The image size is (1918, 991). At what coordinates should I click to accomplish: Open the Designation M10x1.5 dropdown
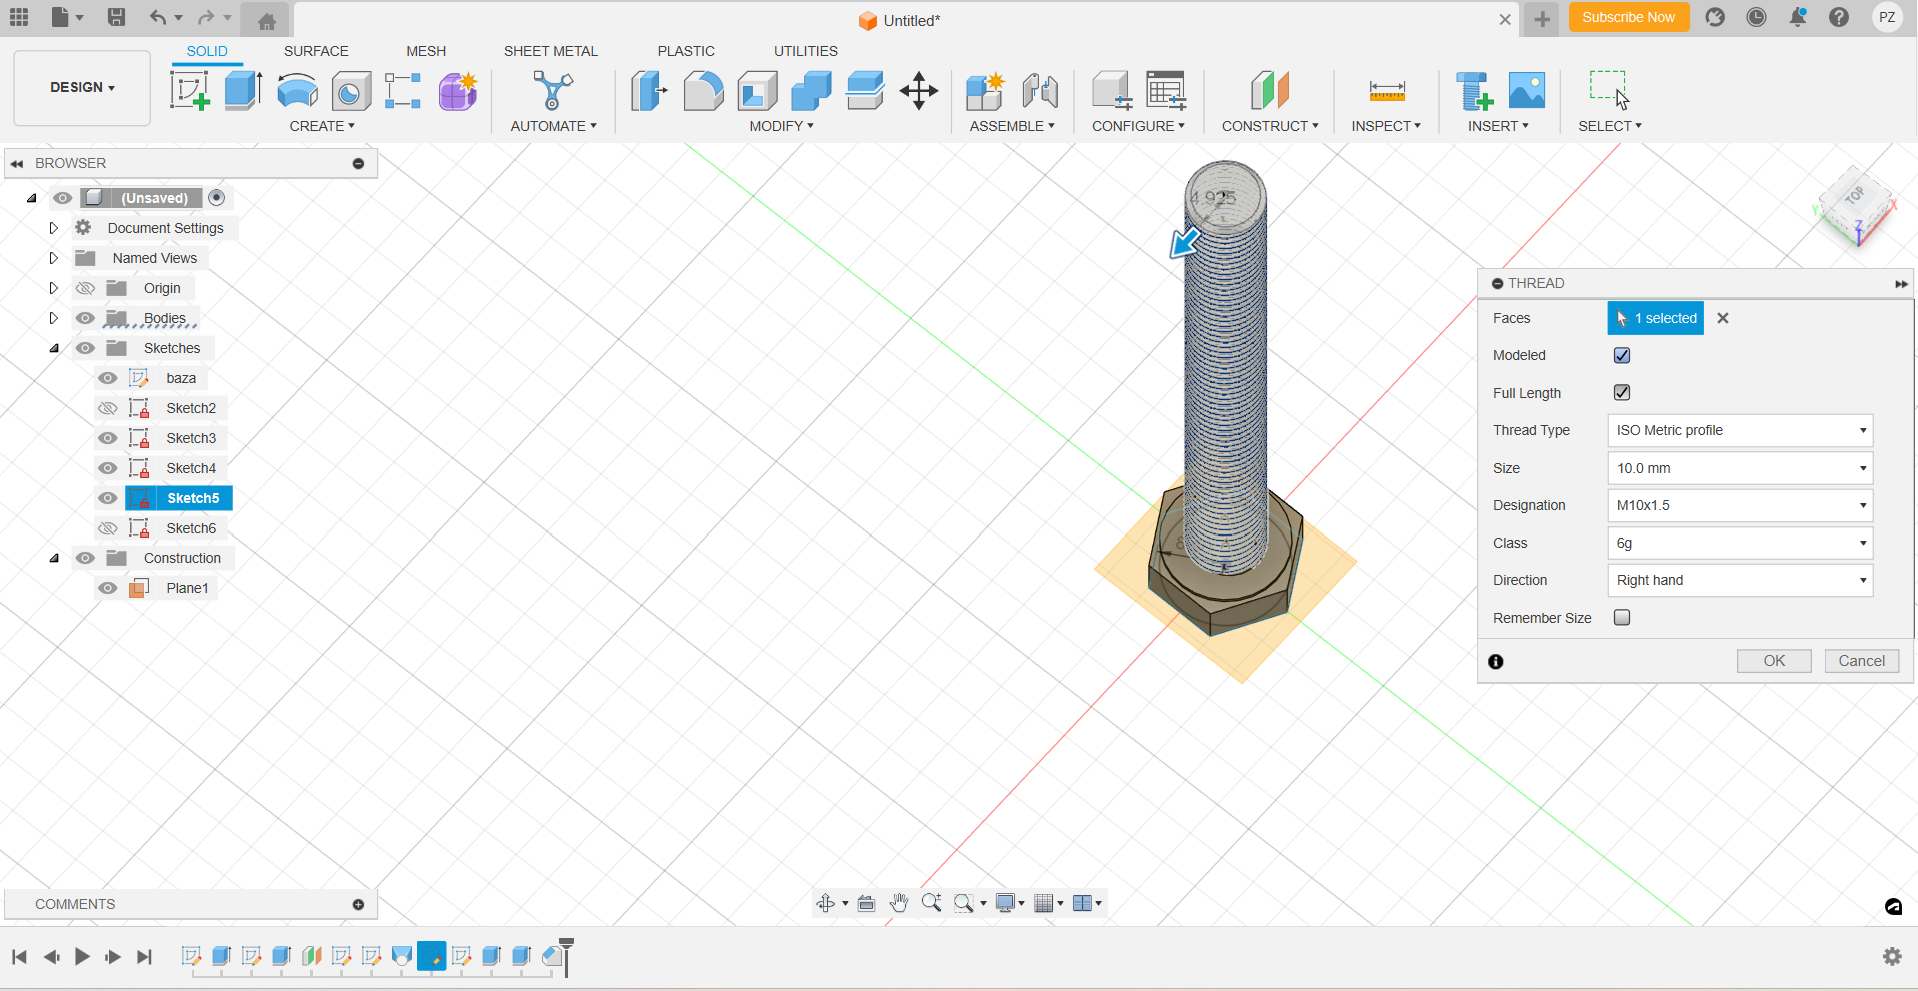(1739, 506)
